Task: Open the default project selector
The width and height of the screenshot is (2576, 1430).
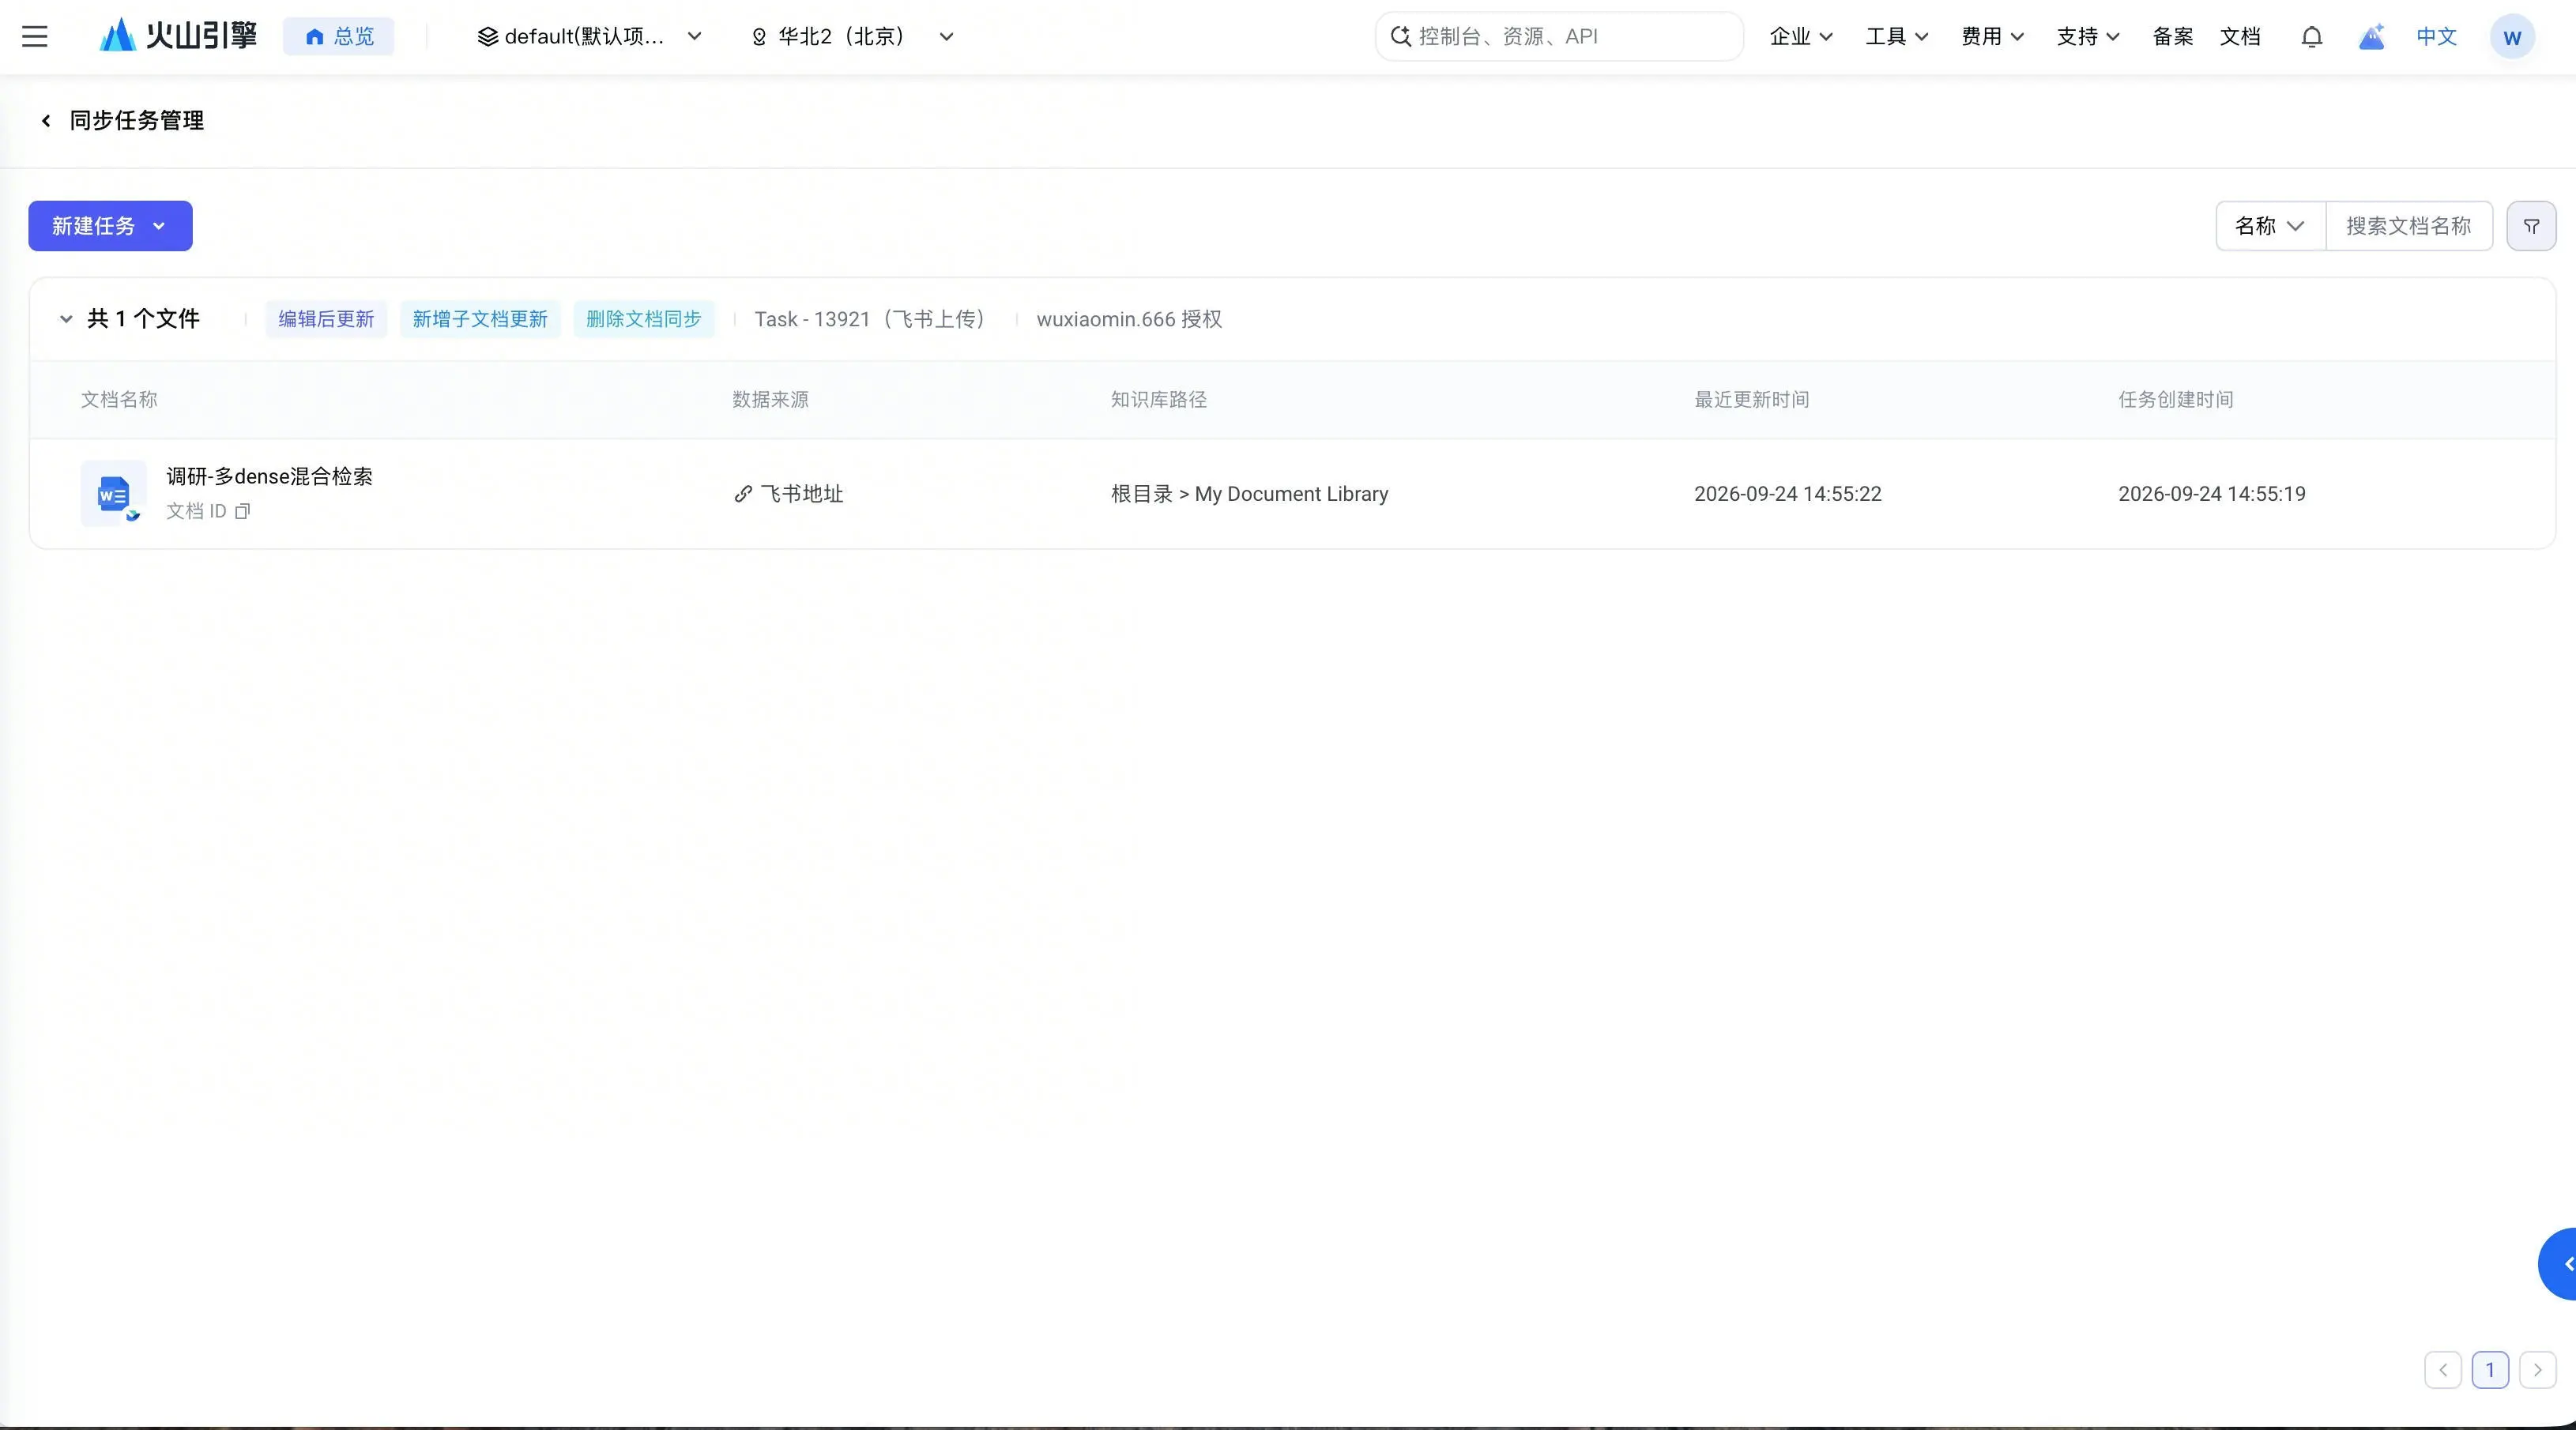Action: [x=589, y=37]
